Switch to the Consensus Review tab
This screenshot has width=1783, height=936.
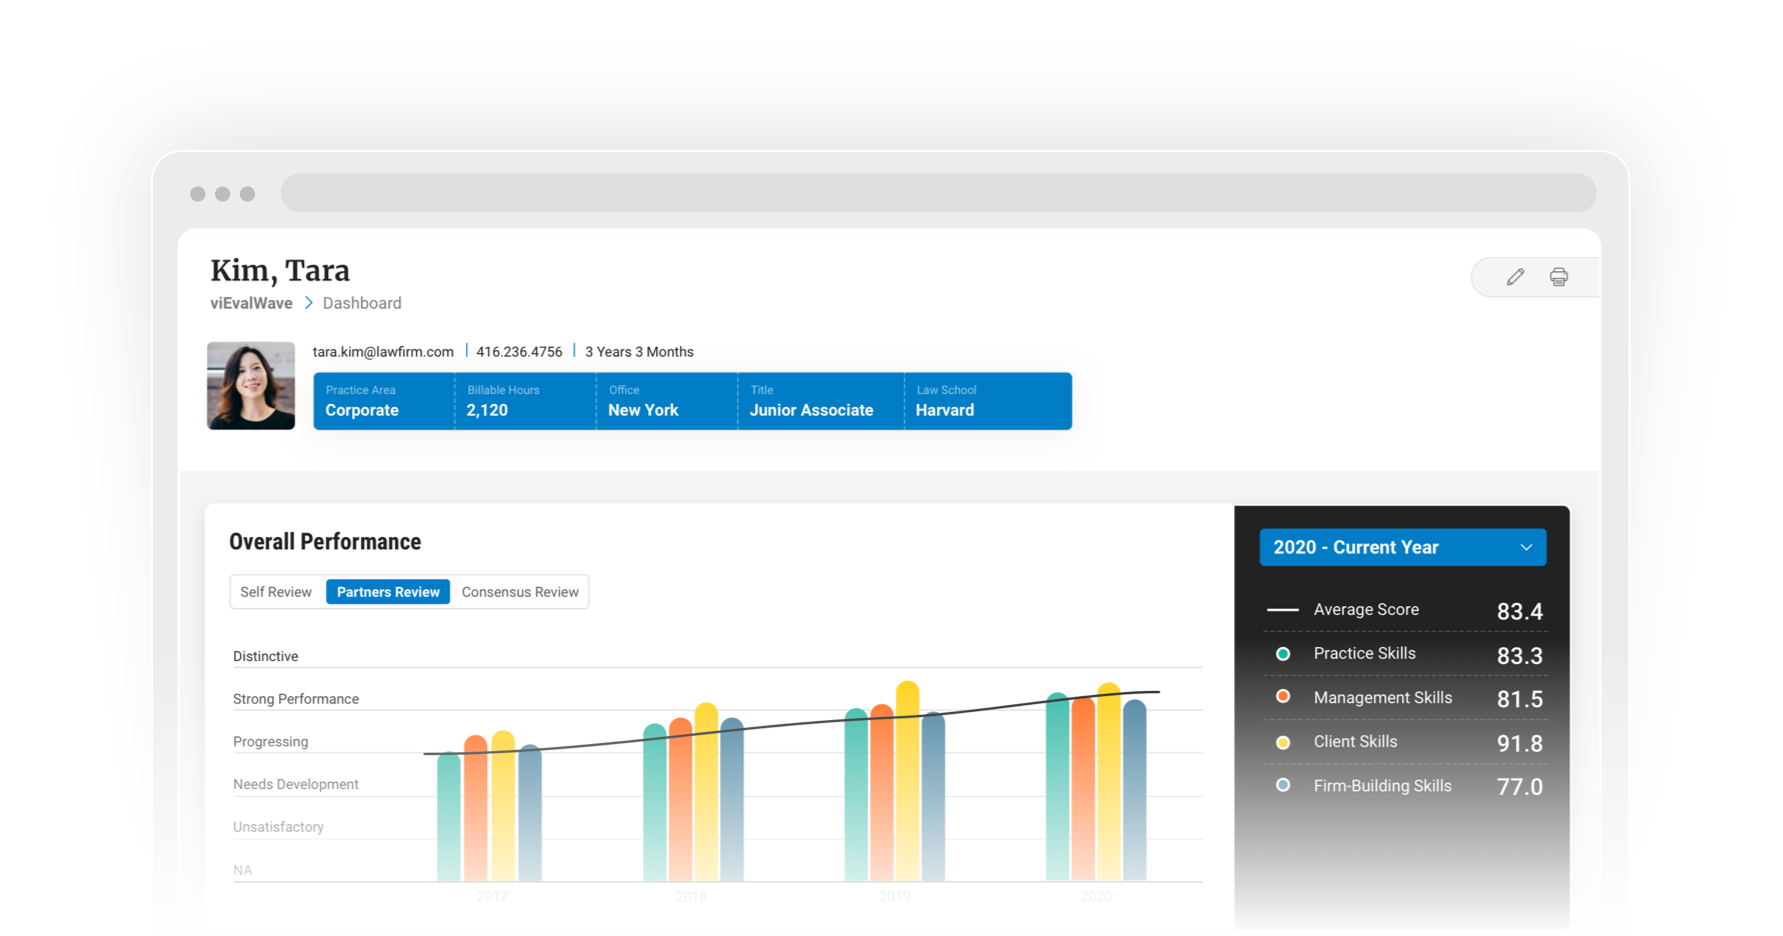click(519, 591)
